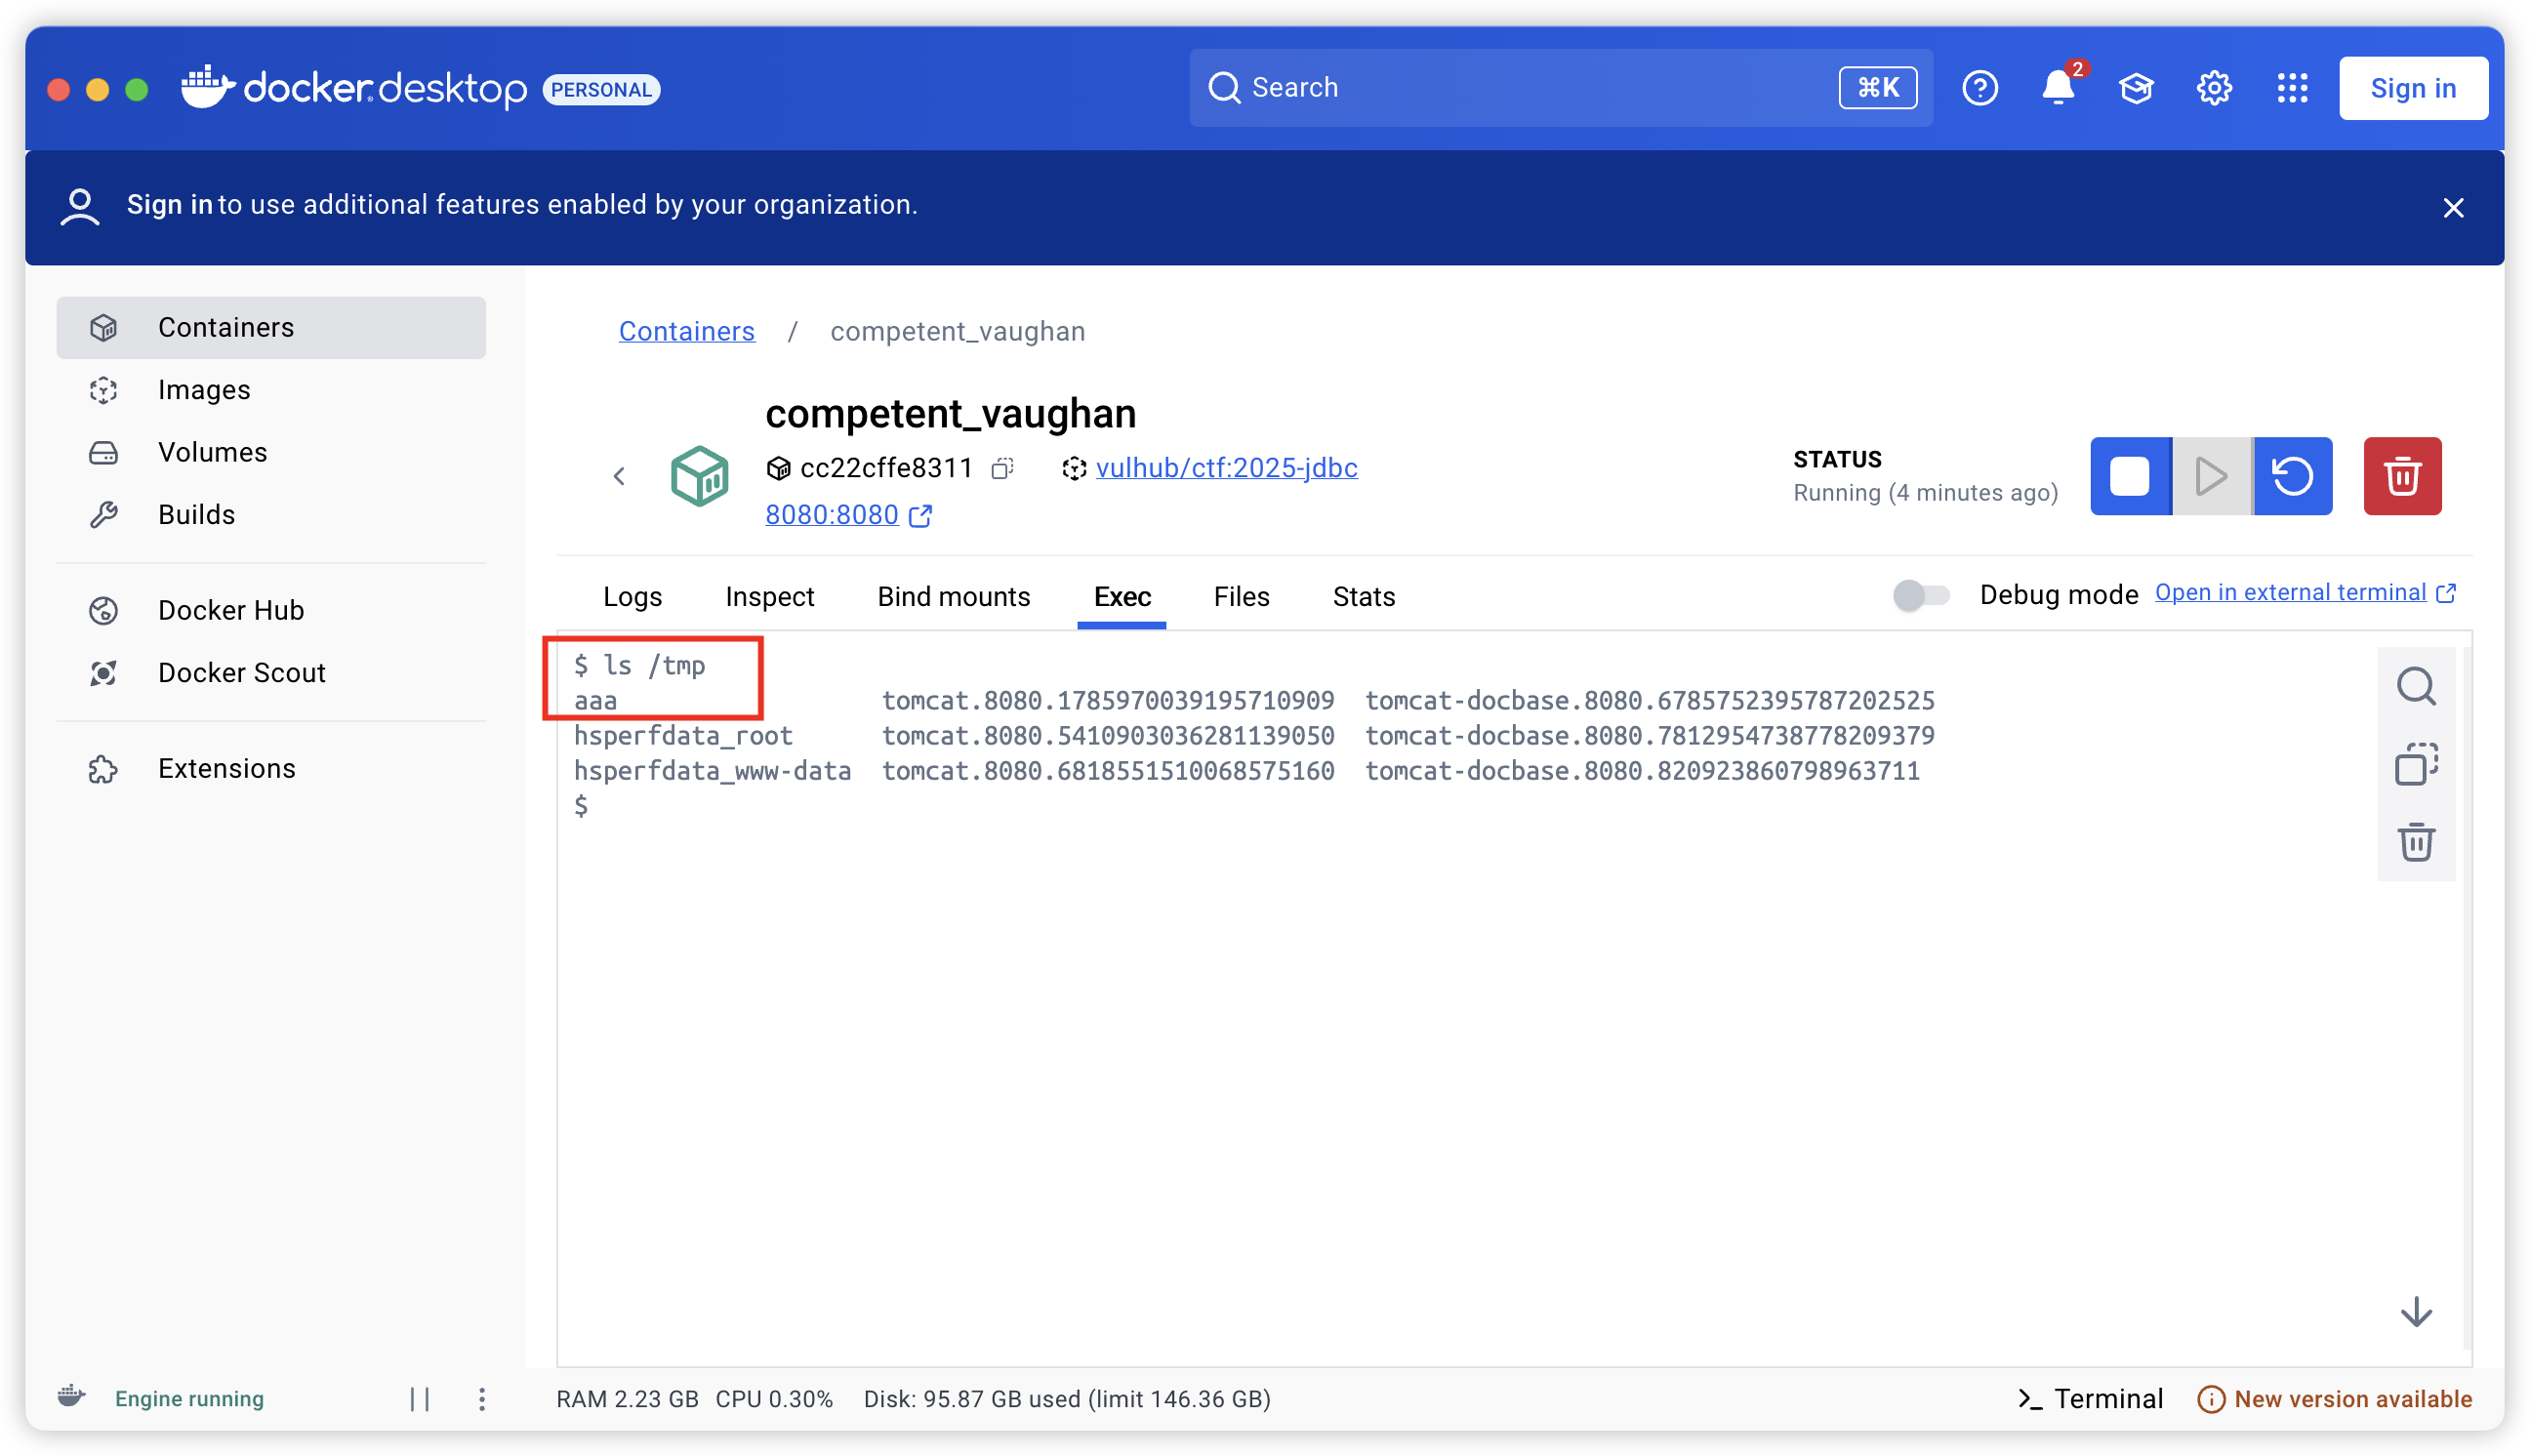
Task: Click Sign in link in banner
Action: click(x=169, y=204)
